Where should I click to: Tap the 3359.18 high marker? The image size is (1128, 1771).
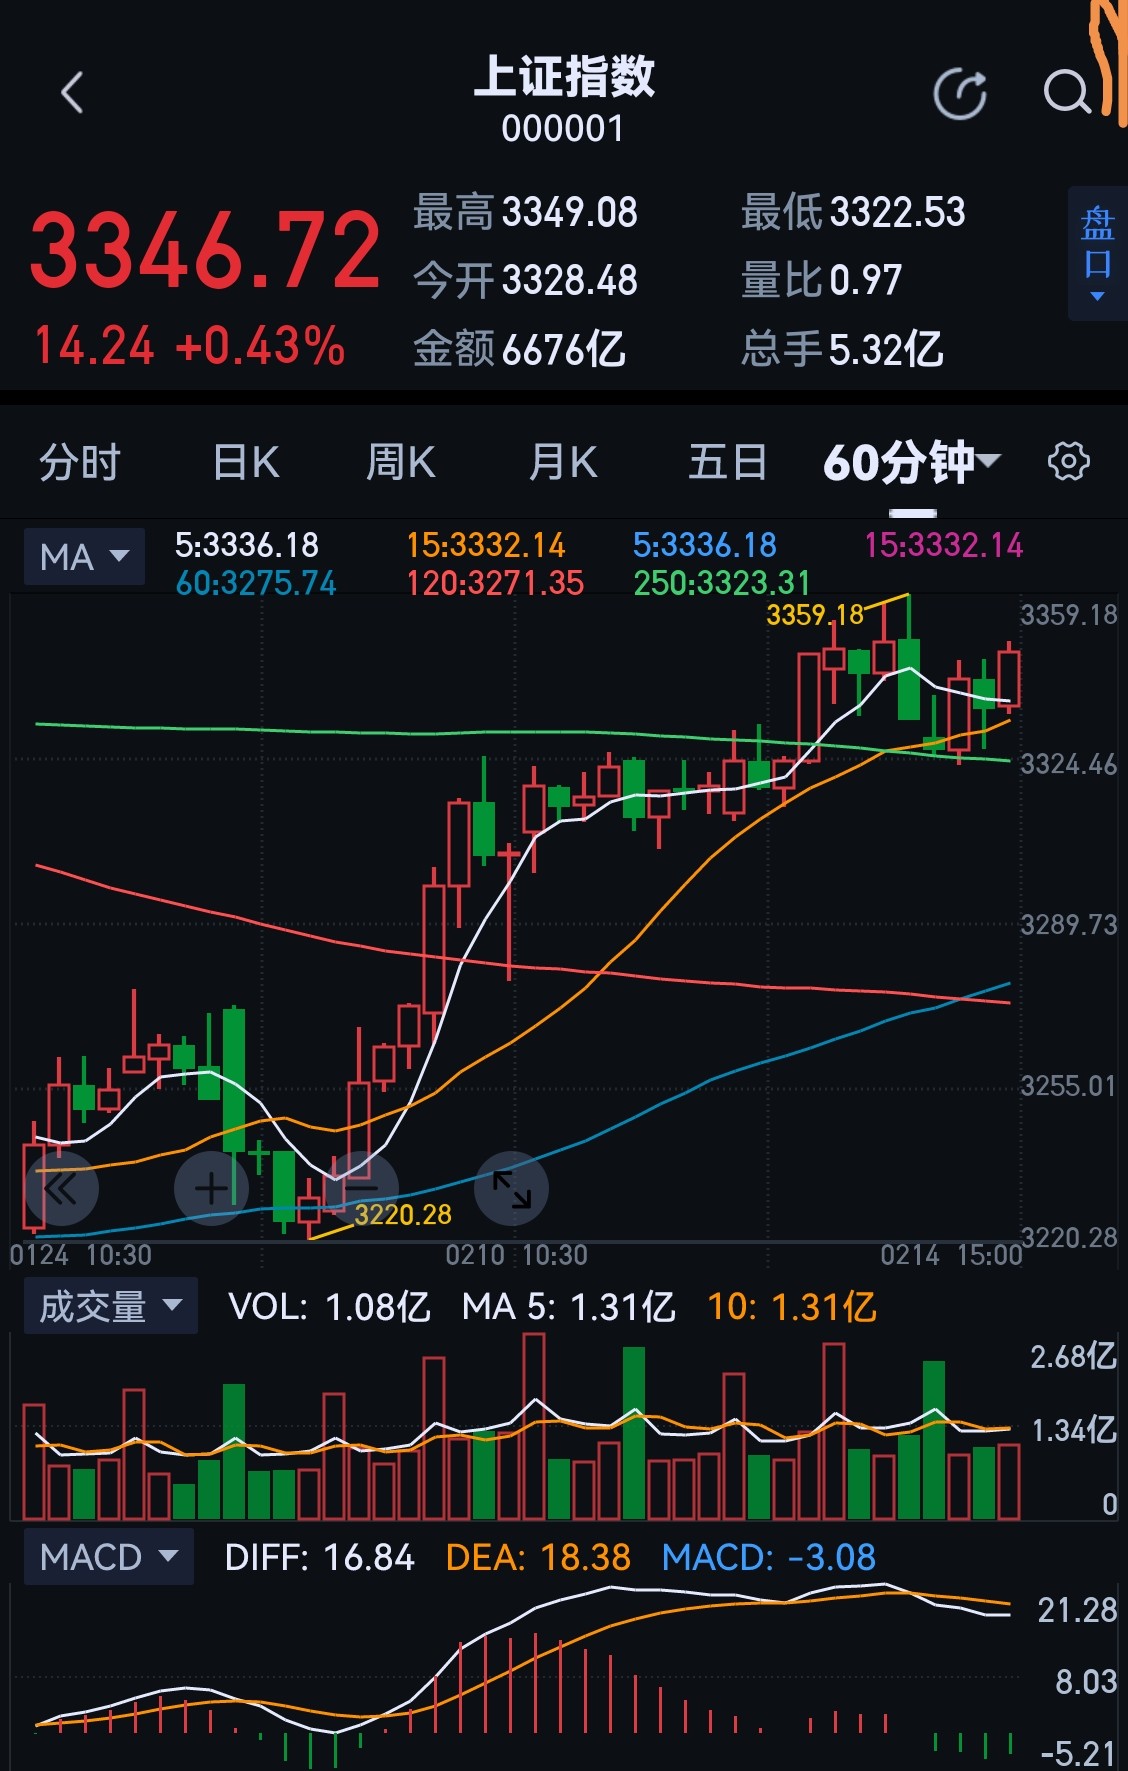[815, 614]
